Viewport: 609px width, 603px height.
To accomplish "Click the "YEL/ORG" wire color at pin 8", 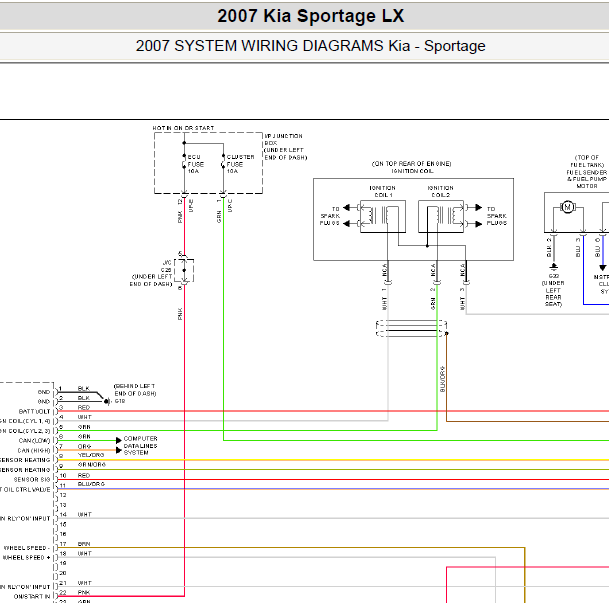I will click(91, 455).
